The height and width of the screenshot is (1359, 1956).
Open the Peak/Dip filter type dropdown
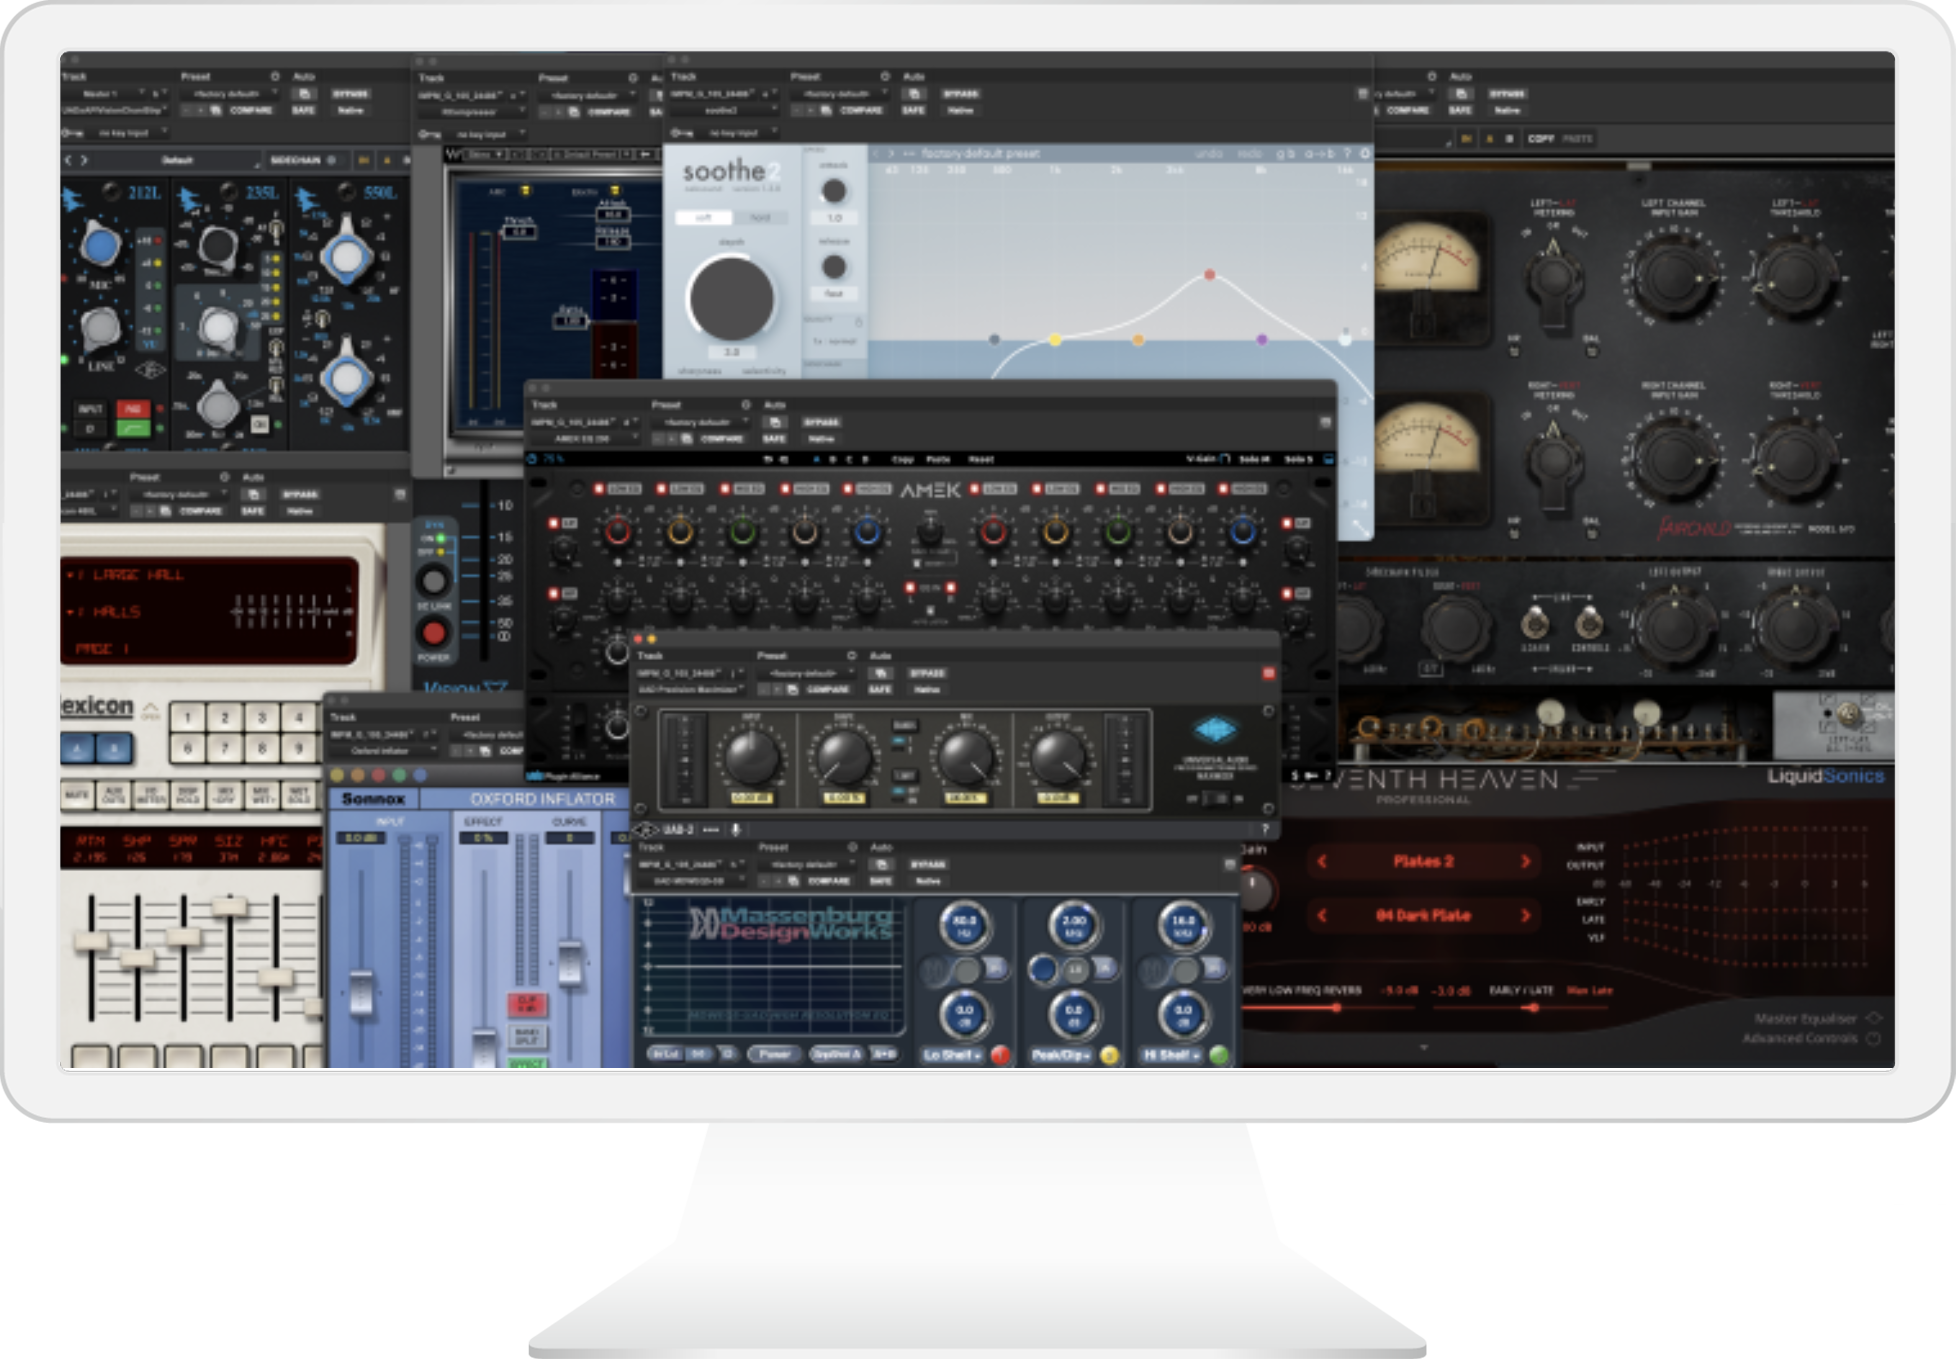1061,1055
